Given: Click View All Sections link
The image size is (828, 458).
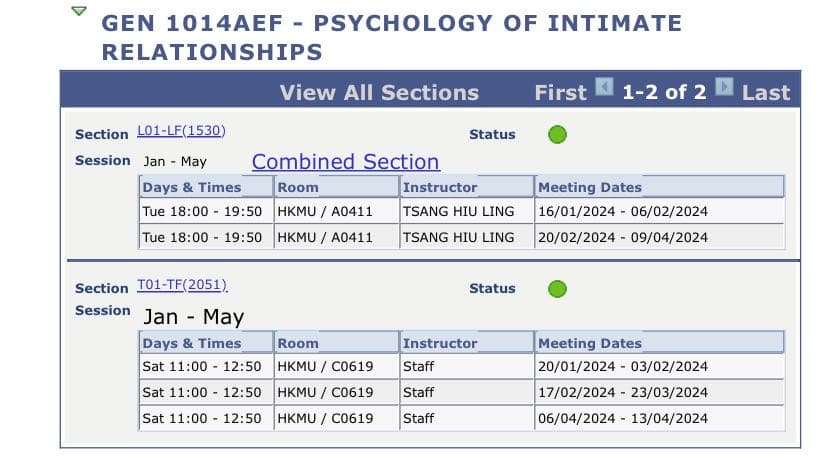Looking at the screenshot, I should 379,92.
